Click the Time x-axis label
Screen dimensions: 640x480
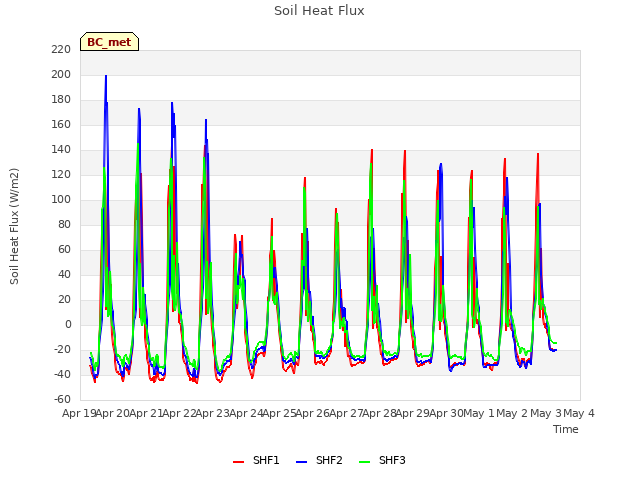(566, 429)
